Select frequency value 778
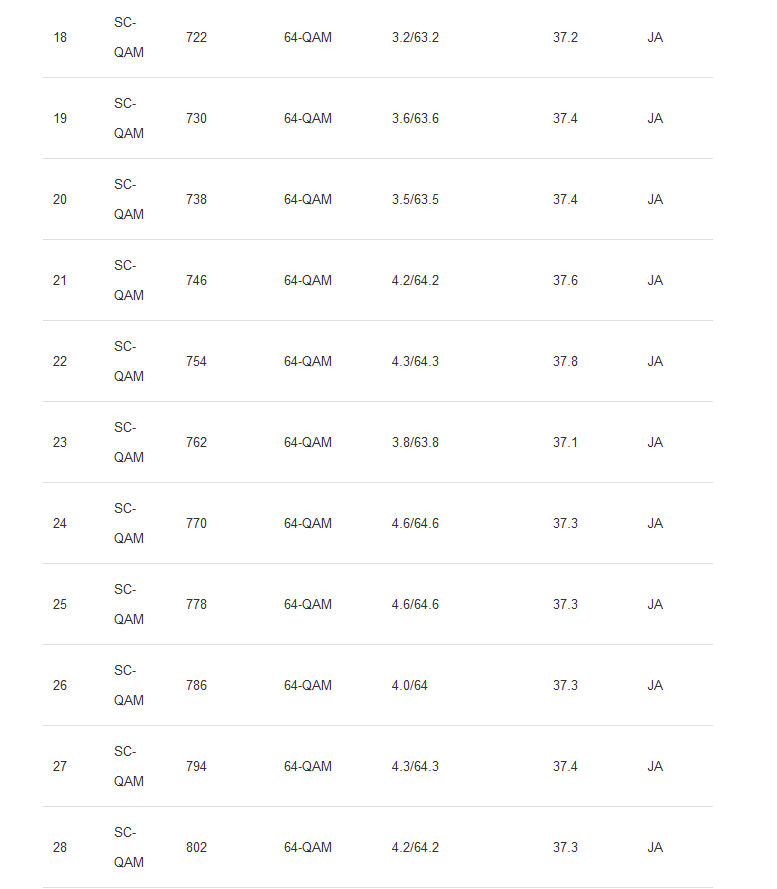The image size is (777, 889). tap(196, 605)
